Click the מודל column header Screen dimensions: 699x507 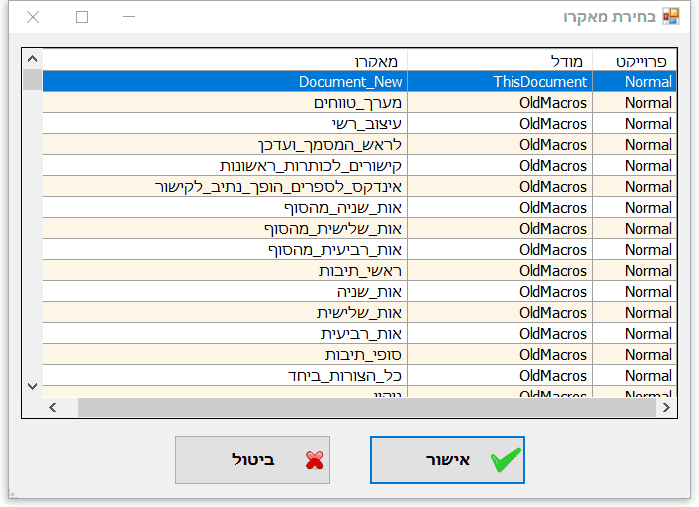coord(500,61)
